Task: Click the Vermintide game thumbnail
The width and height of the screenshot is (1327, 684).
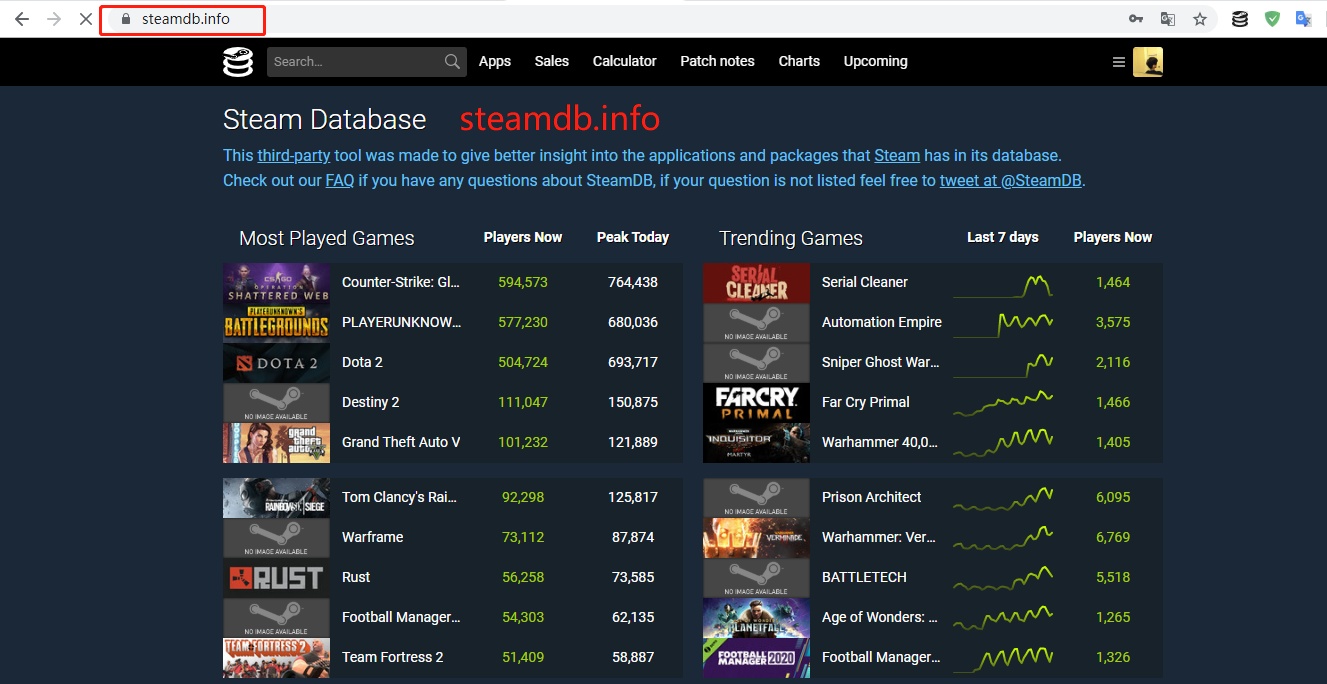Action: click(x=757, y=538)
